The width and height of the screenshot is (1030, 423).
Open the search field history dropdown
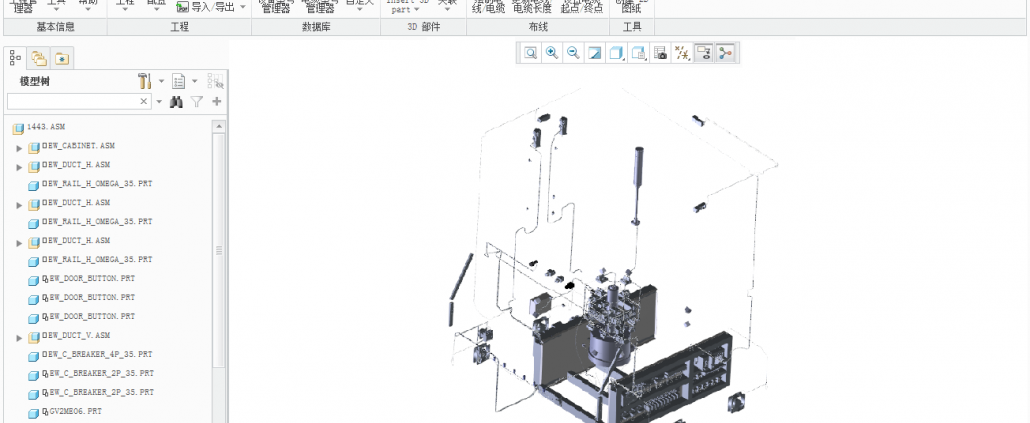point(159,102)
